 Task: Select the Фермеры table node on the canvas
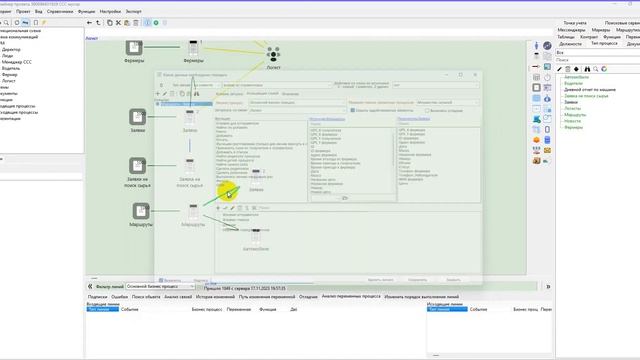[x=193, y=48]
